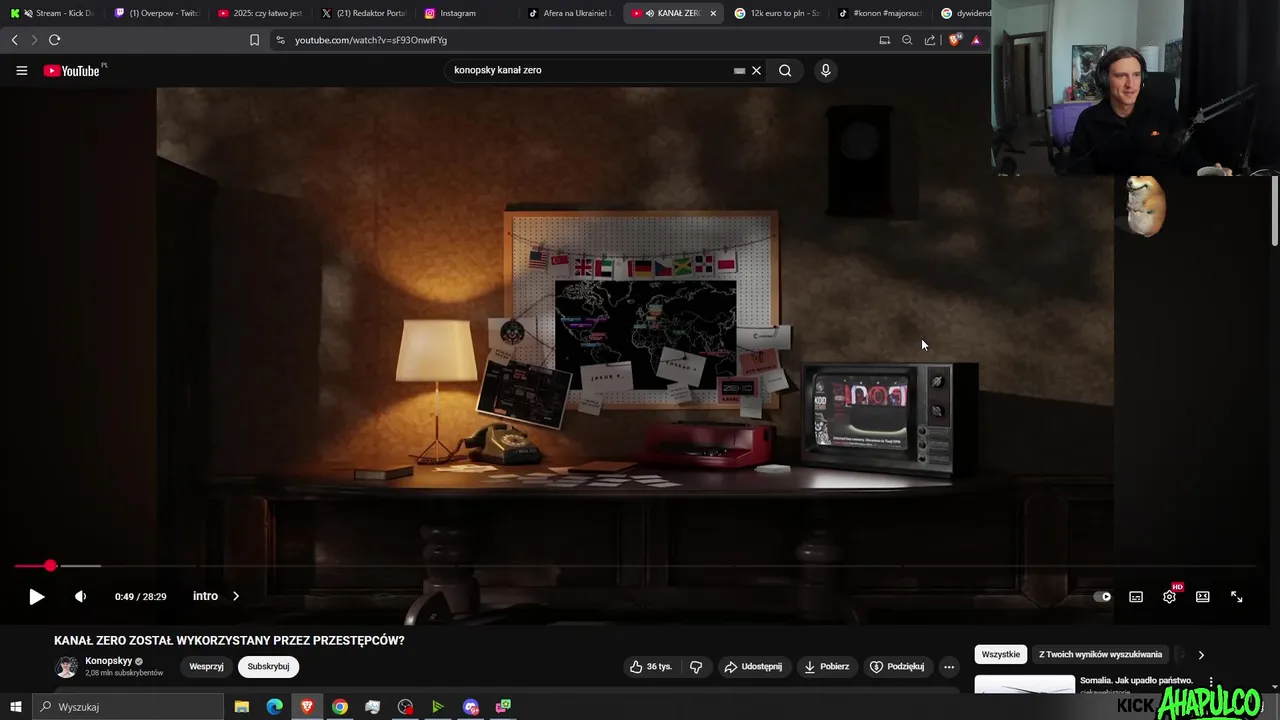The image size is (1280, 720).
Task: Open the chapter list via the intro arrow
Action: pos(236,596)
